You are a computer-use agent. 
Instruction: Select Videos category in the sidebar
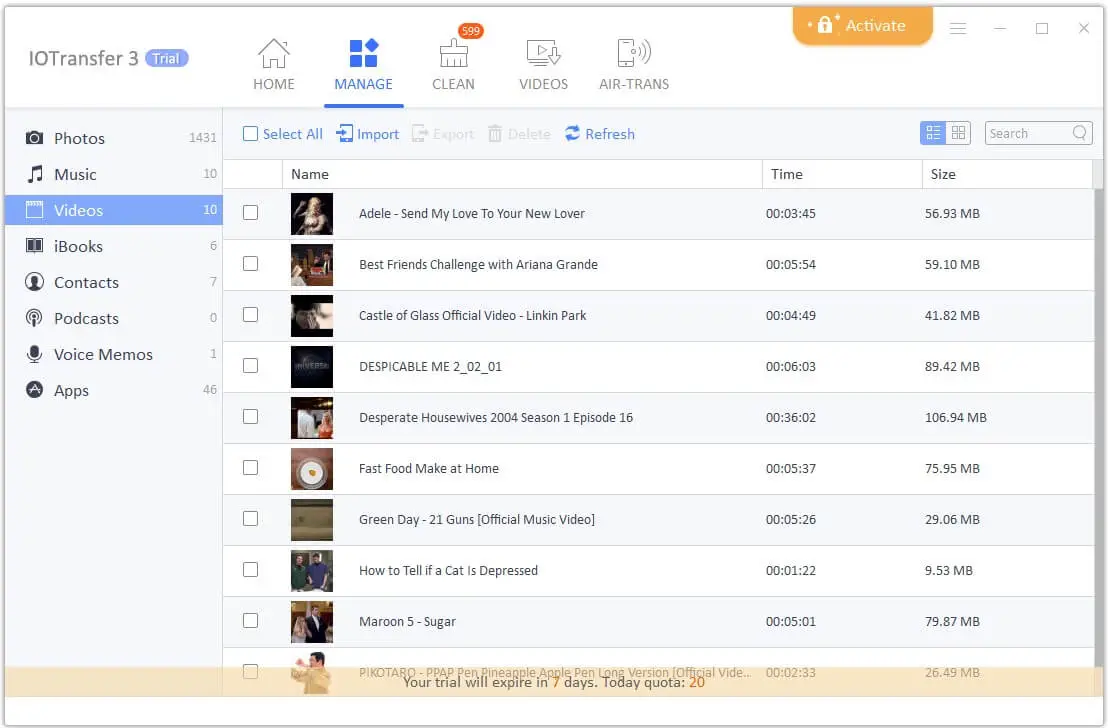(114, 210)
